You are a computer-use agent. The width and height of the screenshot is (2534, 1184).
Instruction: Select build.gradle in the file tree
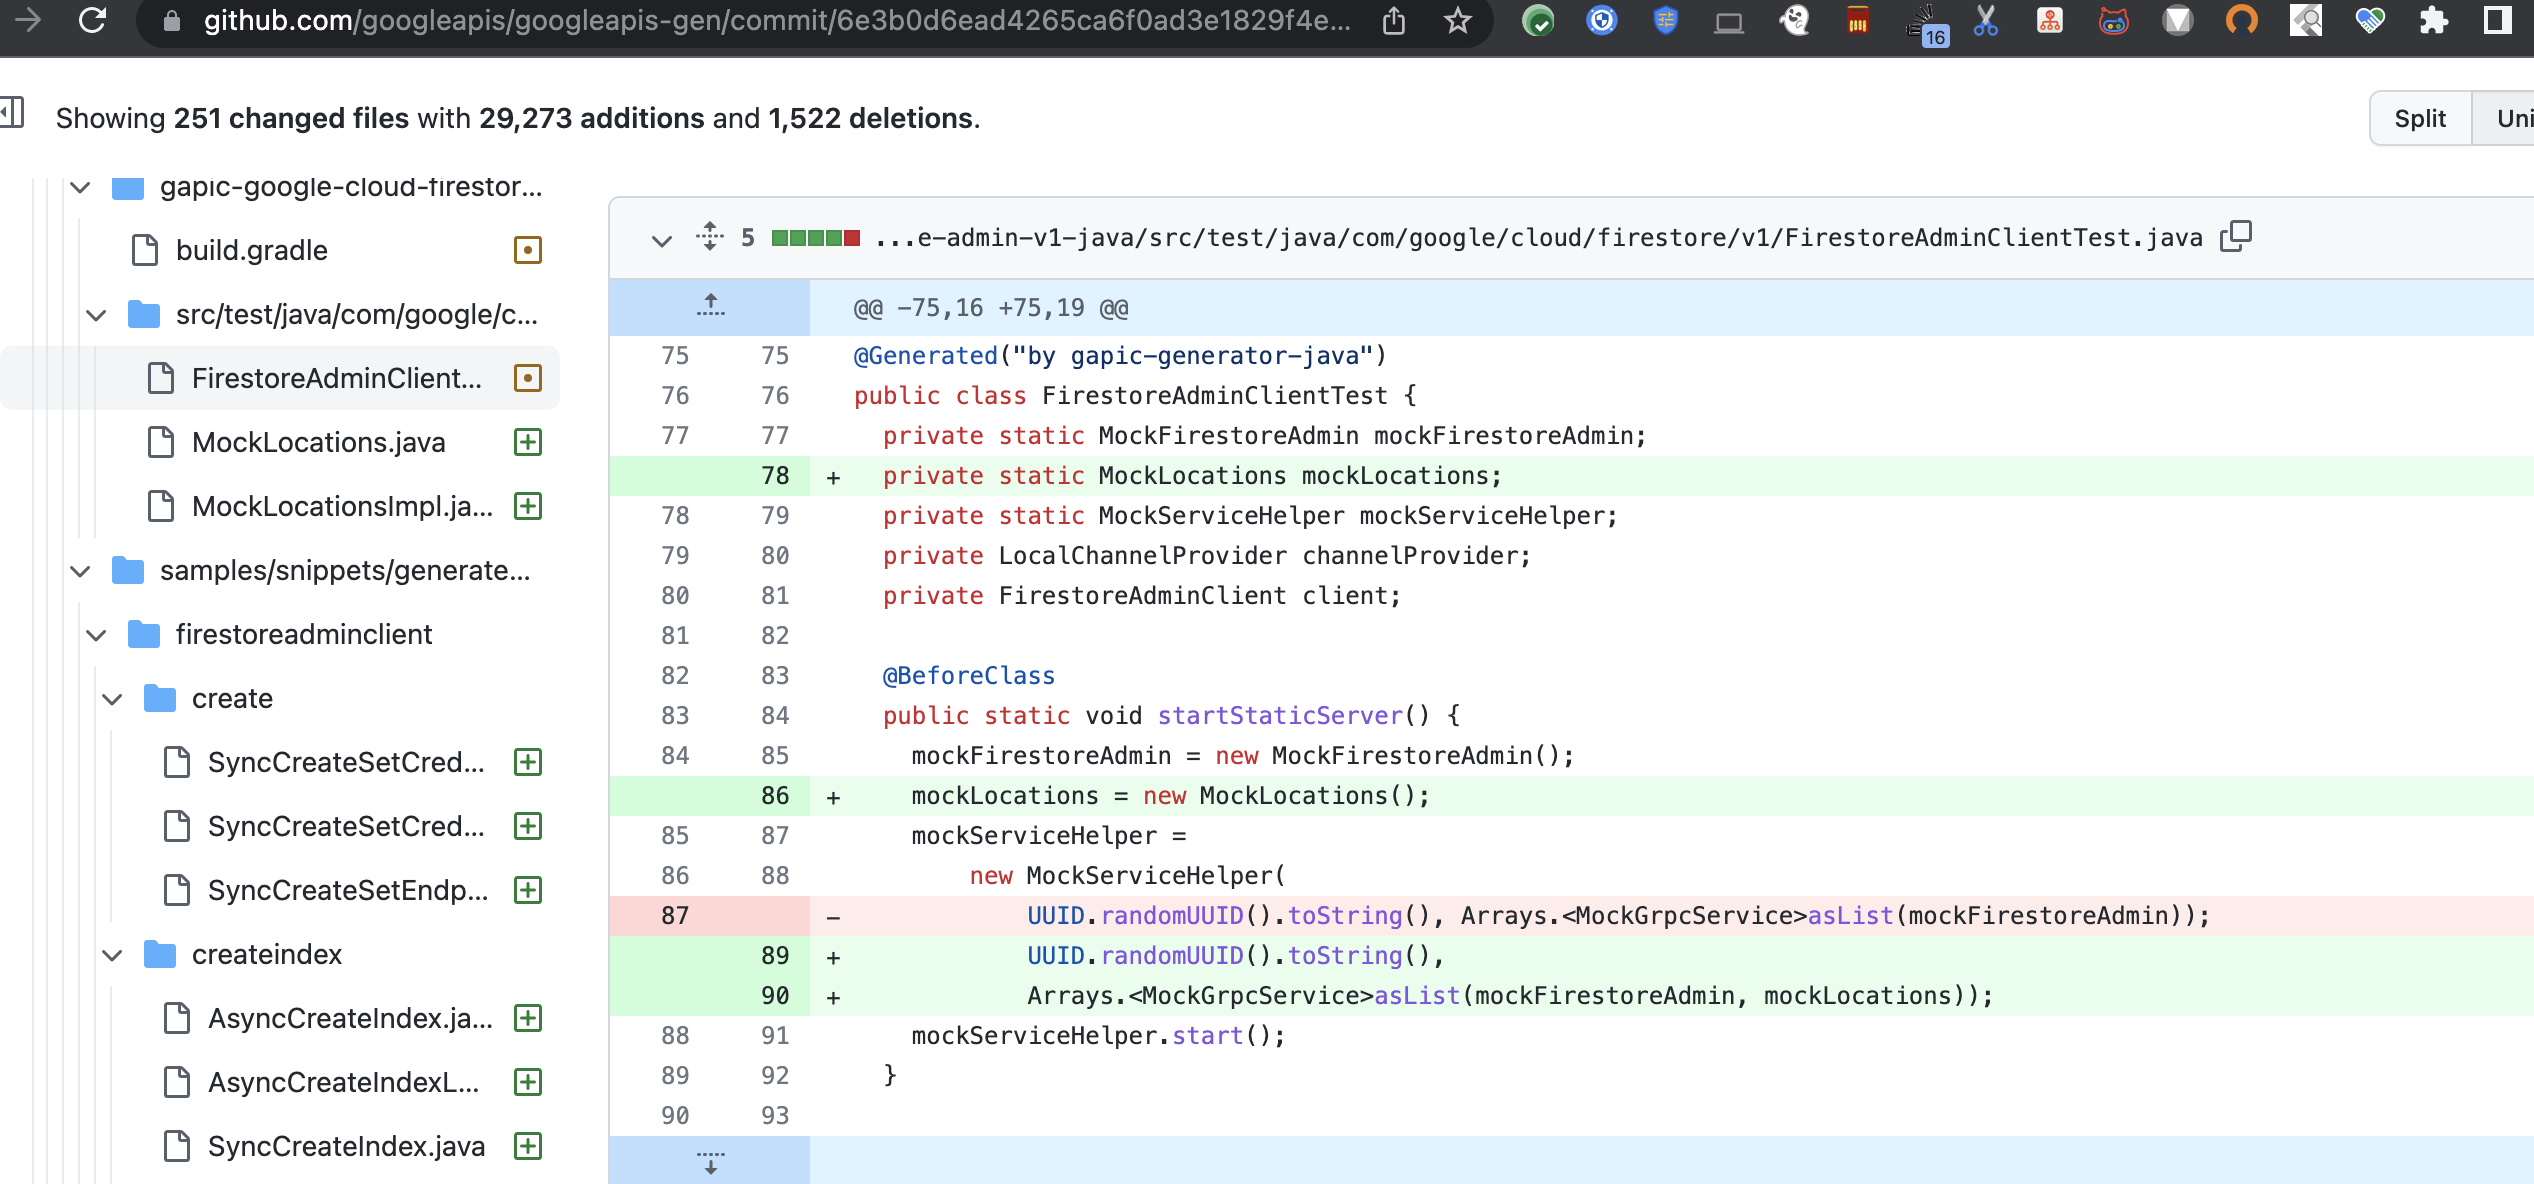252,250
